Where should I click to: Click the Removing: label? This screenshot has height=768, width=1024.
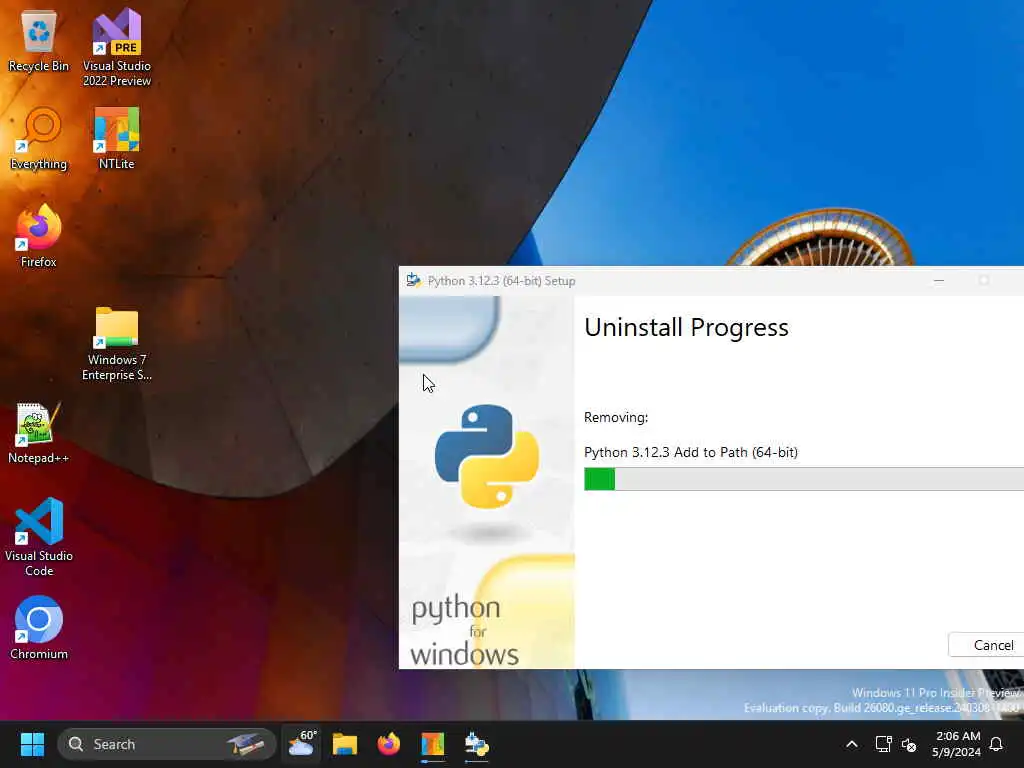tap(616, 417)
